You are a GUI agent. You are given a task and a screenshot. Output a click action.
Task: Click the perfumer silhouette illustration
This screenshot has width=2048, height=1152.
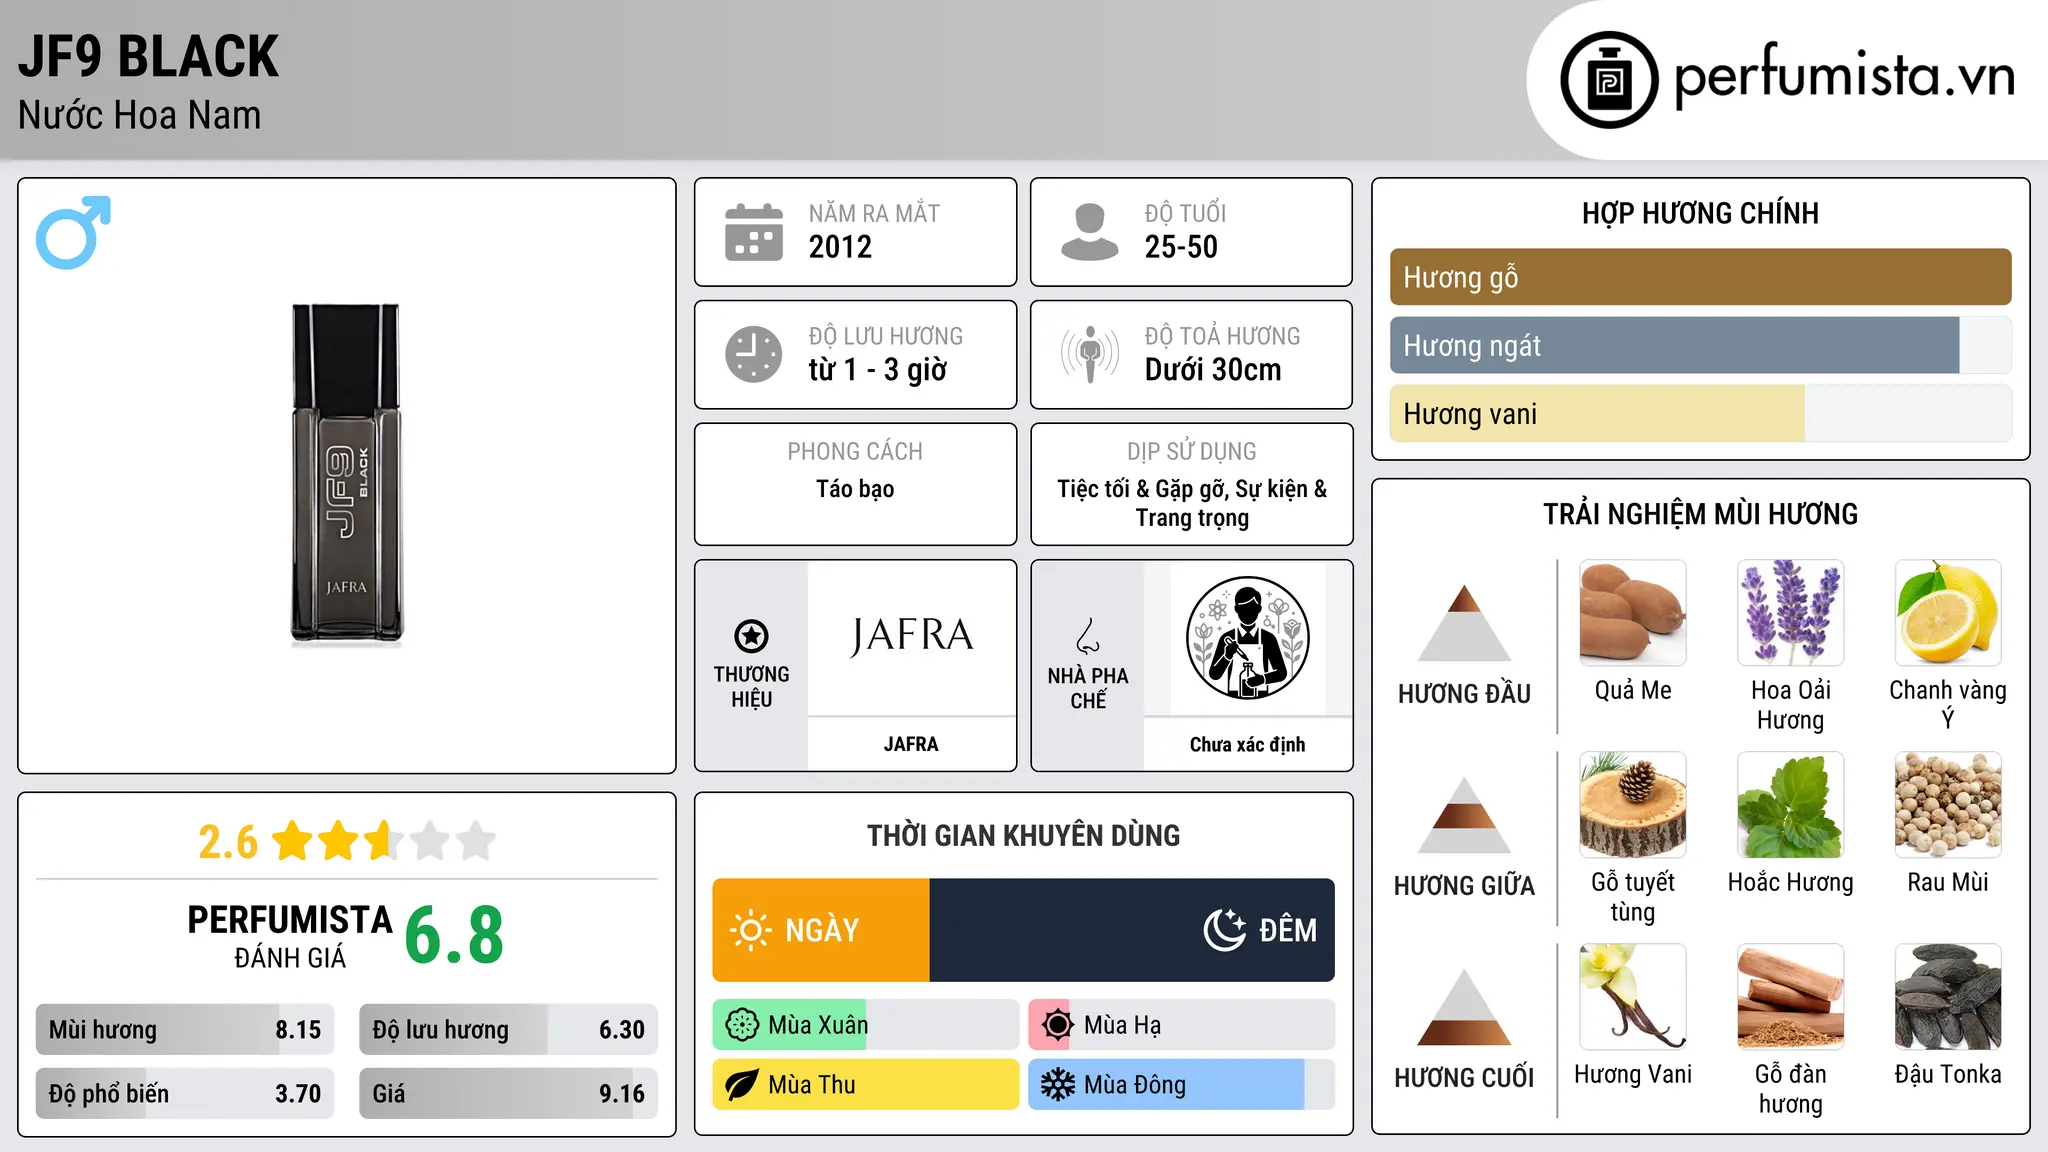(1247, 638)
